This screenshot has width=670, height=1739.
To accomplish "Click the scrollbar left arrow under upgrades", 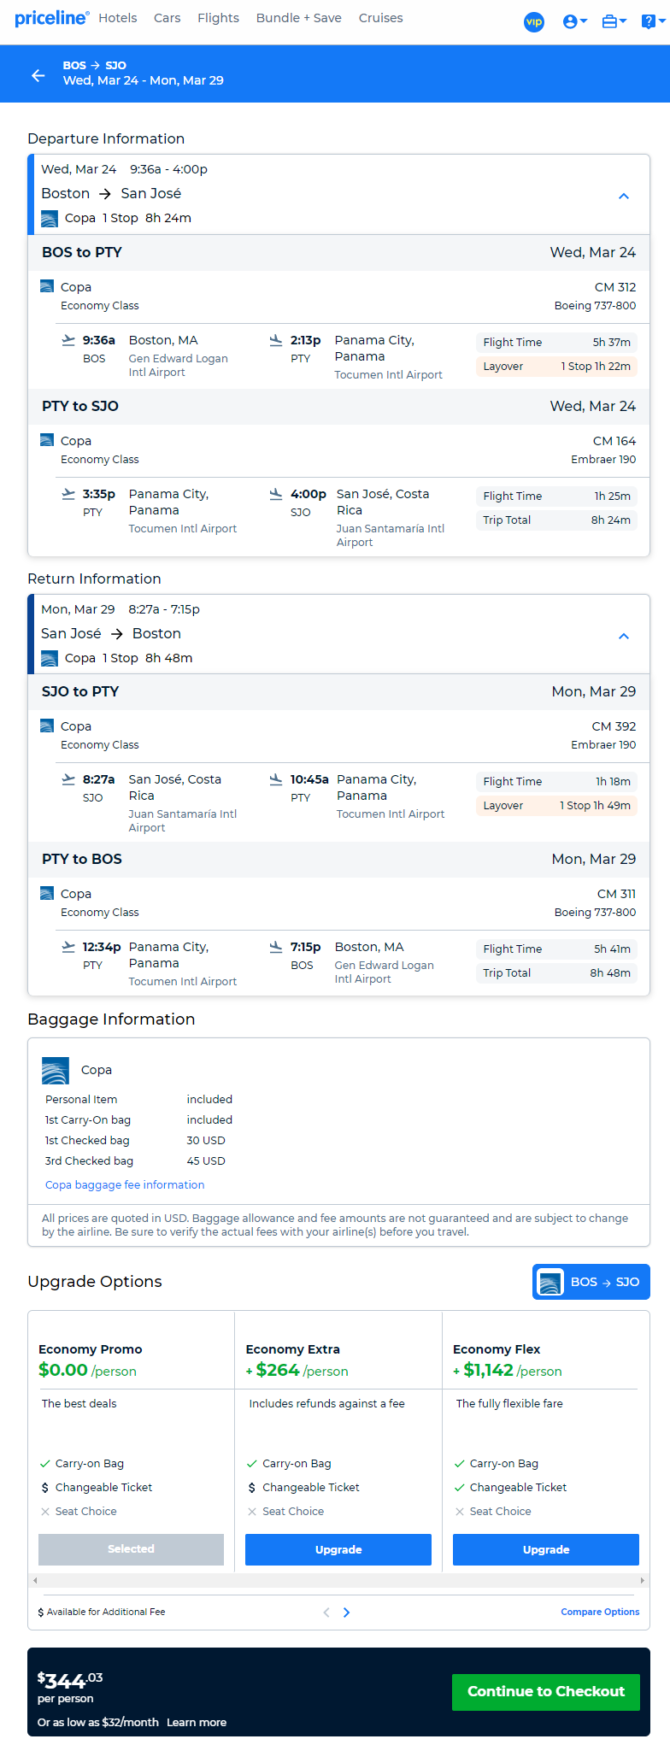I will tap(35, 1580).
